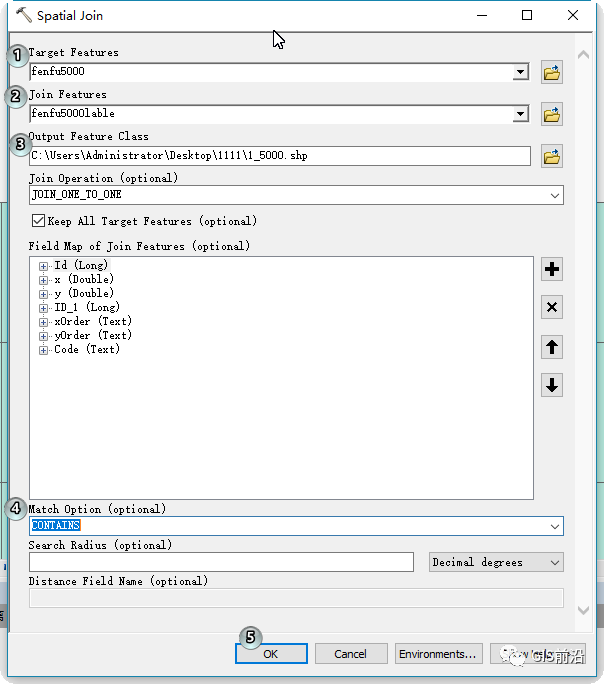Open the Join Operation dropdown

[555, 195]
